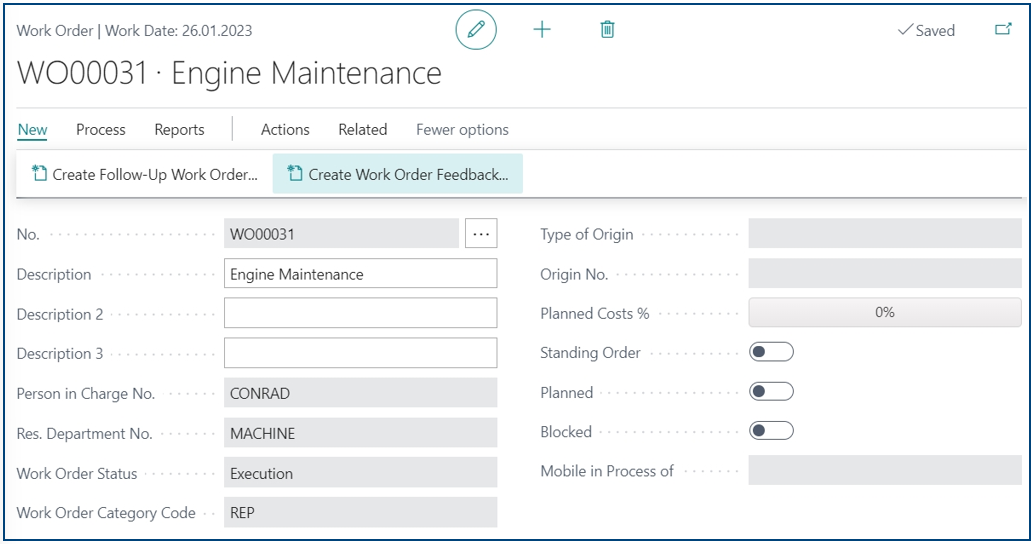Open page in new window icon
Screen dimensions: 1034x544
(x=1003, y=29)
